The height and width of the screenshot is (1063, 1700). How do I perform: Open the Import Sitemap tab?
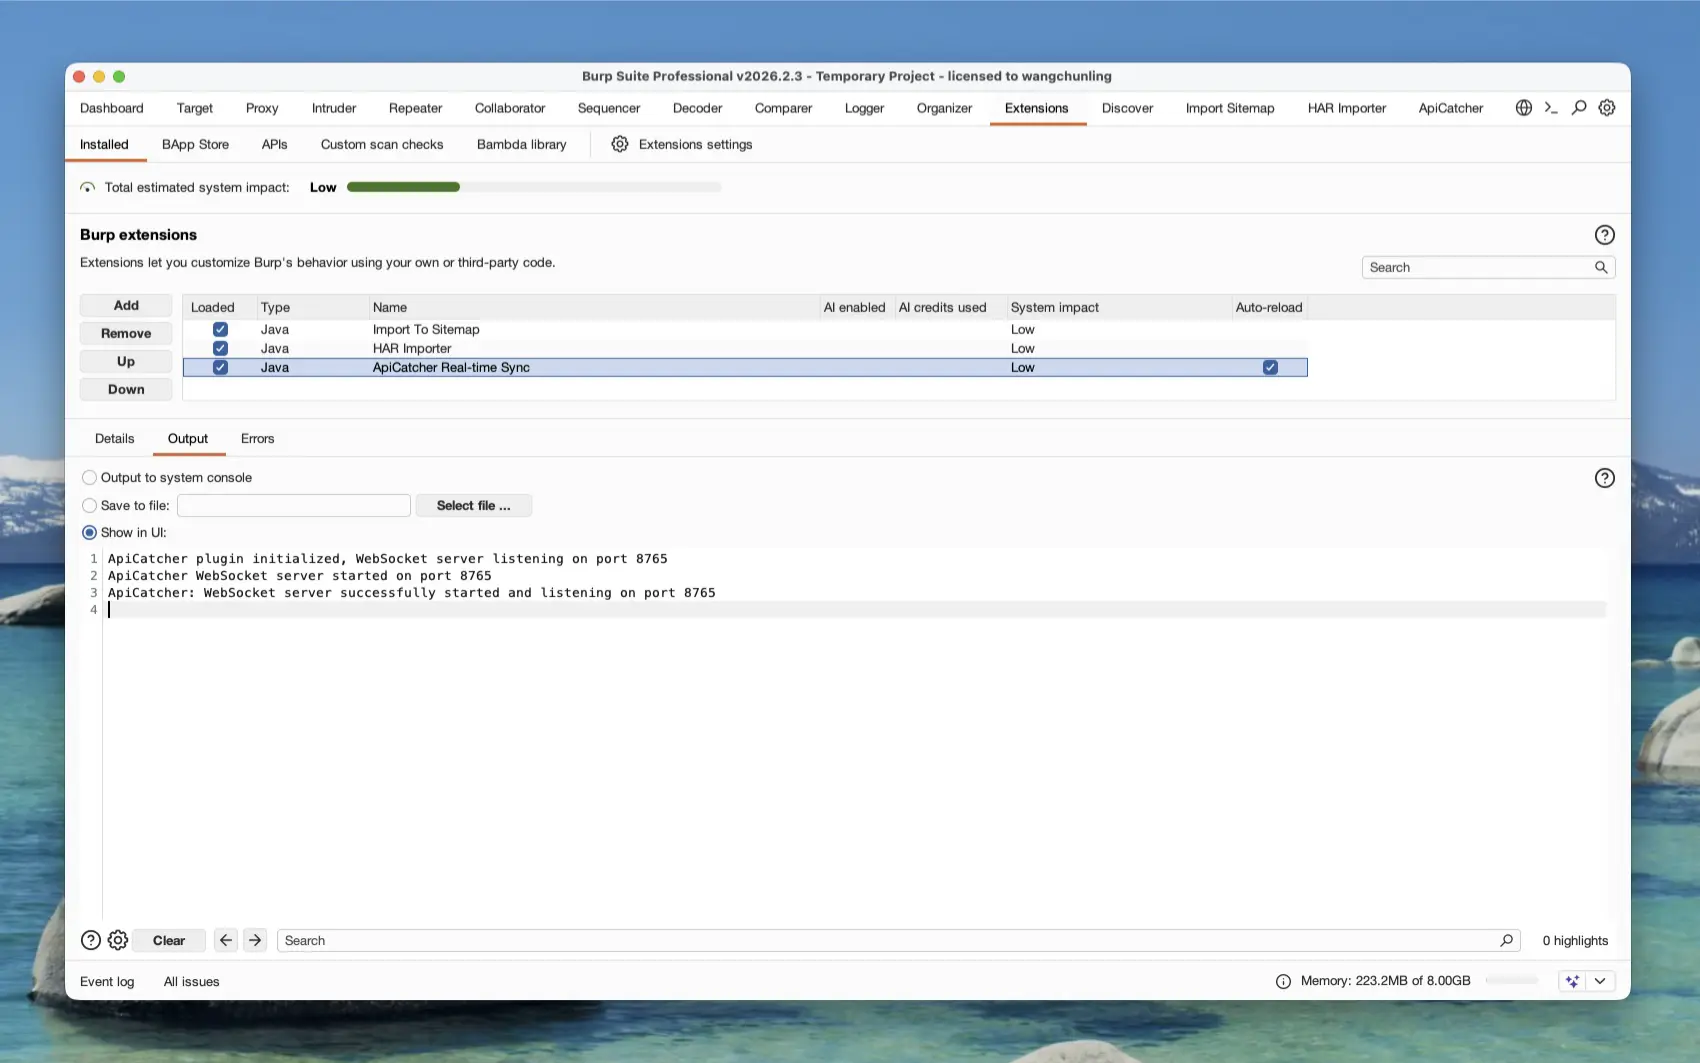click(1230, 108)
